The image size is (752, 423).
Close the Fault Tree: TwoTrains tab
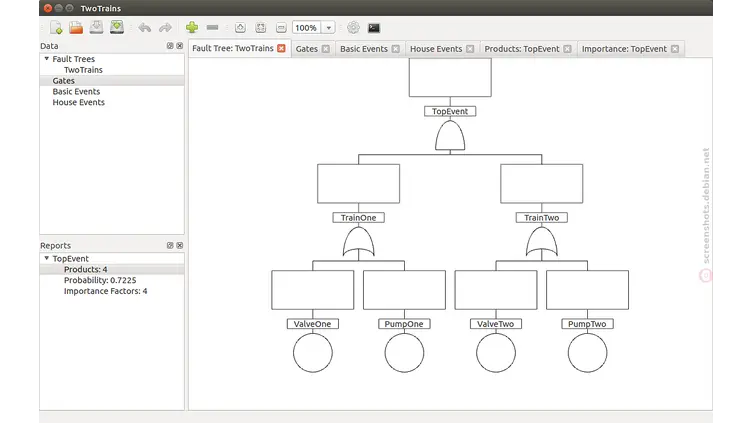(x=281, y=48)
